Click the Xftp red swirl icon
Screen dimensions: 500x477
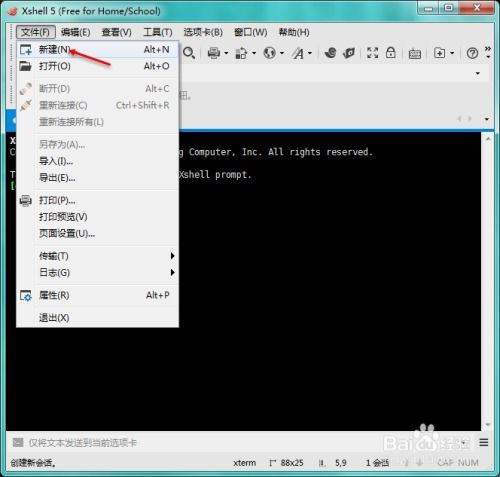coord(330,53)
